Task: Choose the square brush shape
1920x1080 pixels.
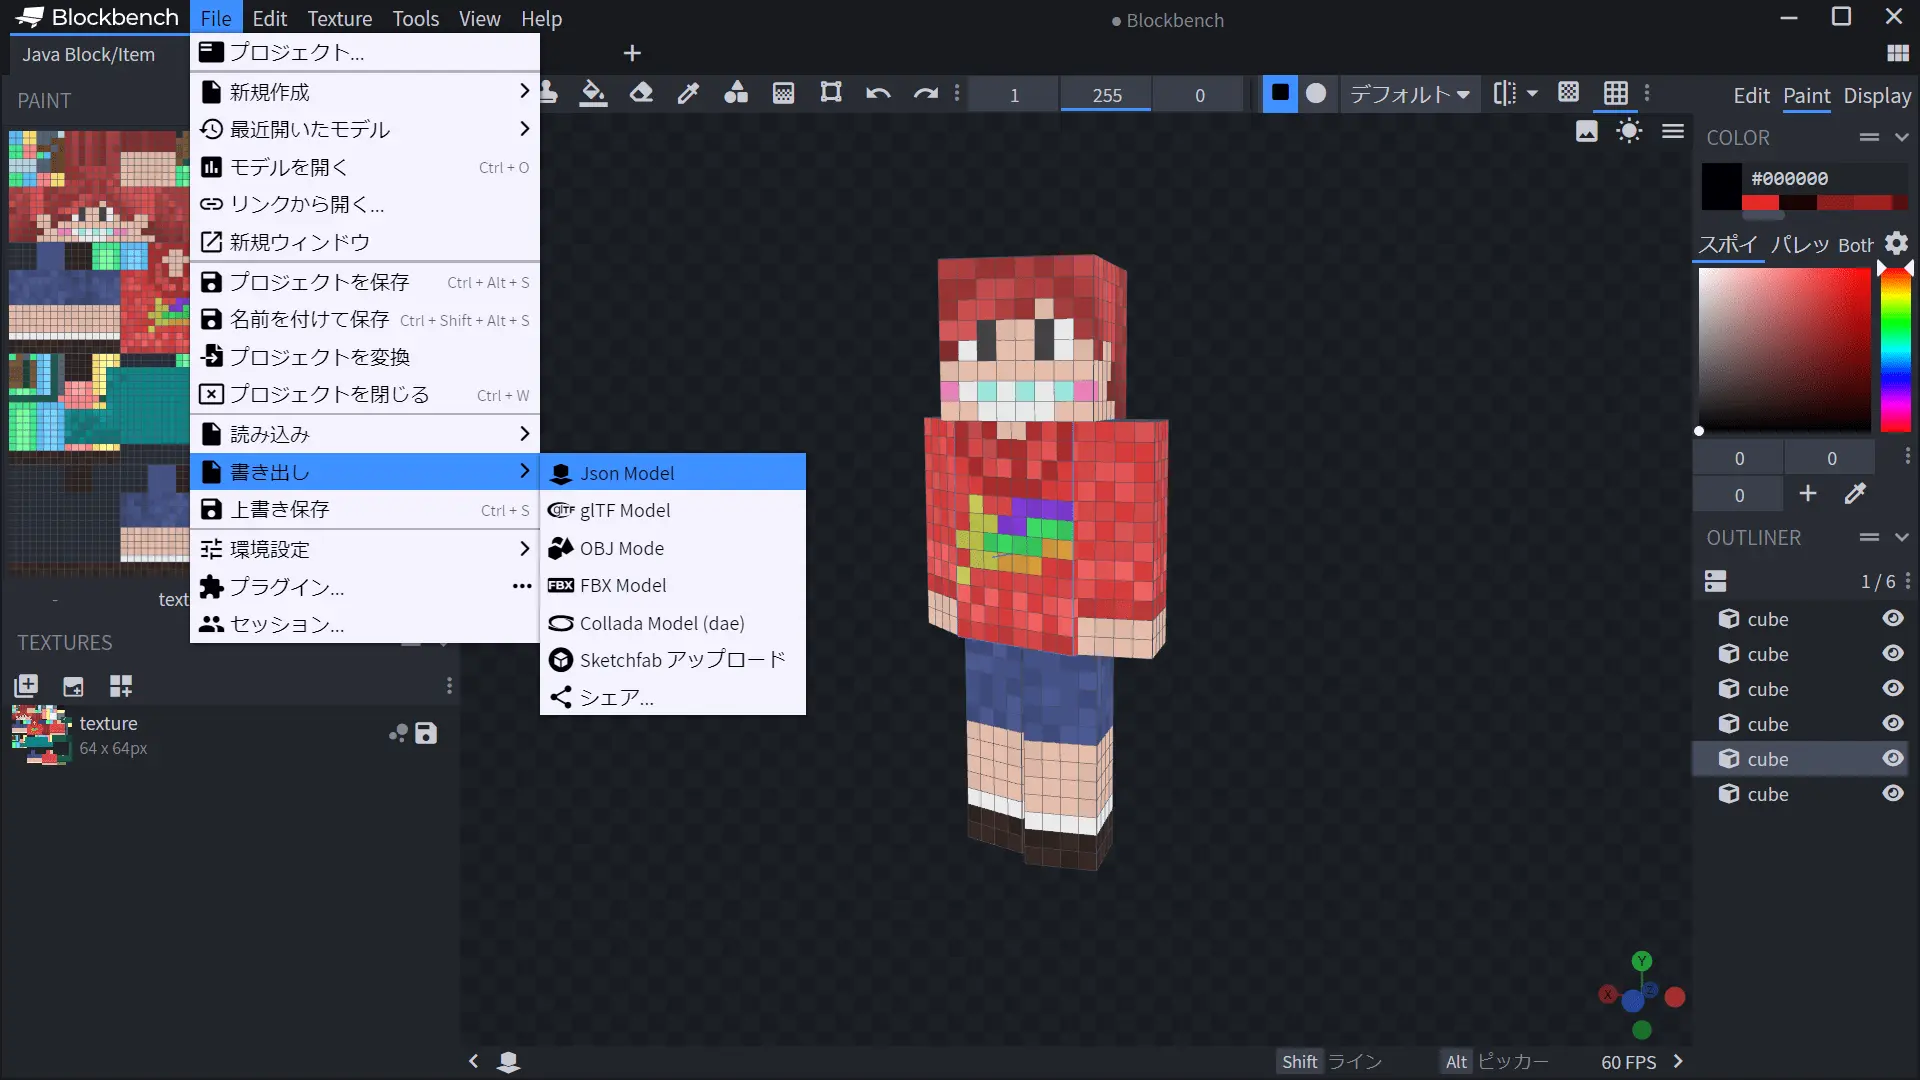Action: pyautogui.click(x=1279, y=93)
